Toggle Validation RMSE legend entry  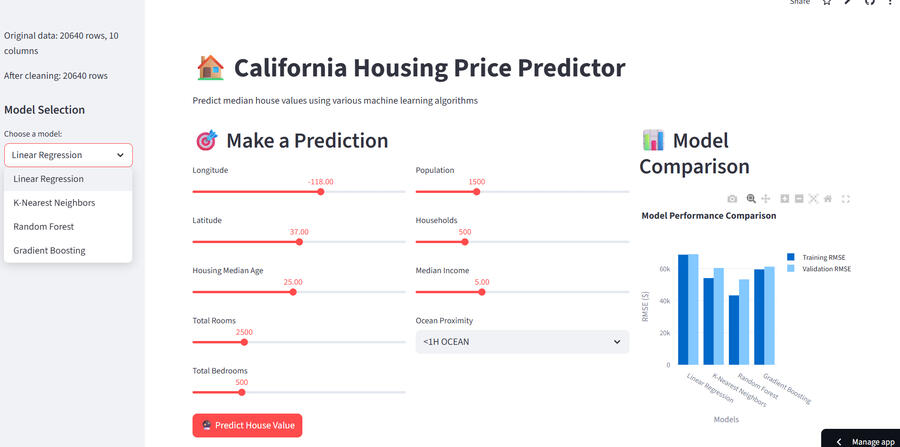pos(826,269)
